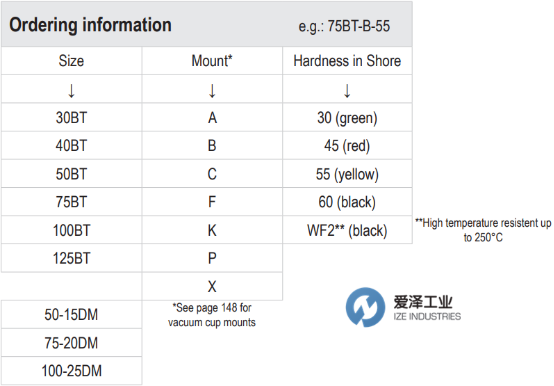The image size is (554, 386).
Task: Click the down arrow under Mount
Action: [212, 91]
